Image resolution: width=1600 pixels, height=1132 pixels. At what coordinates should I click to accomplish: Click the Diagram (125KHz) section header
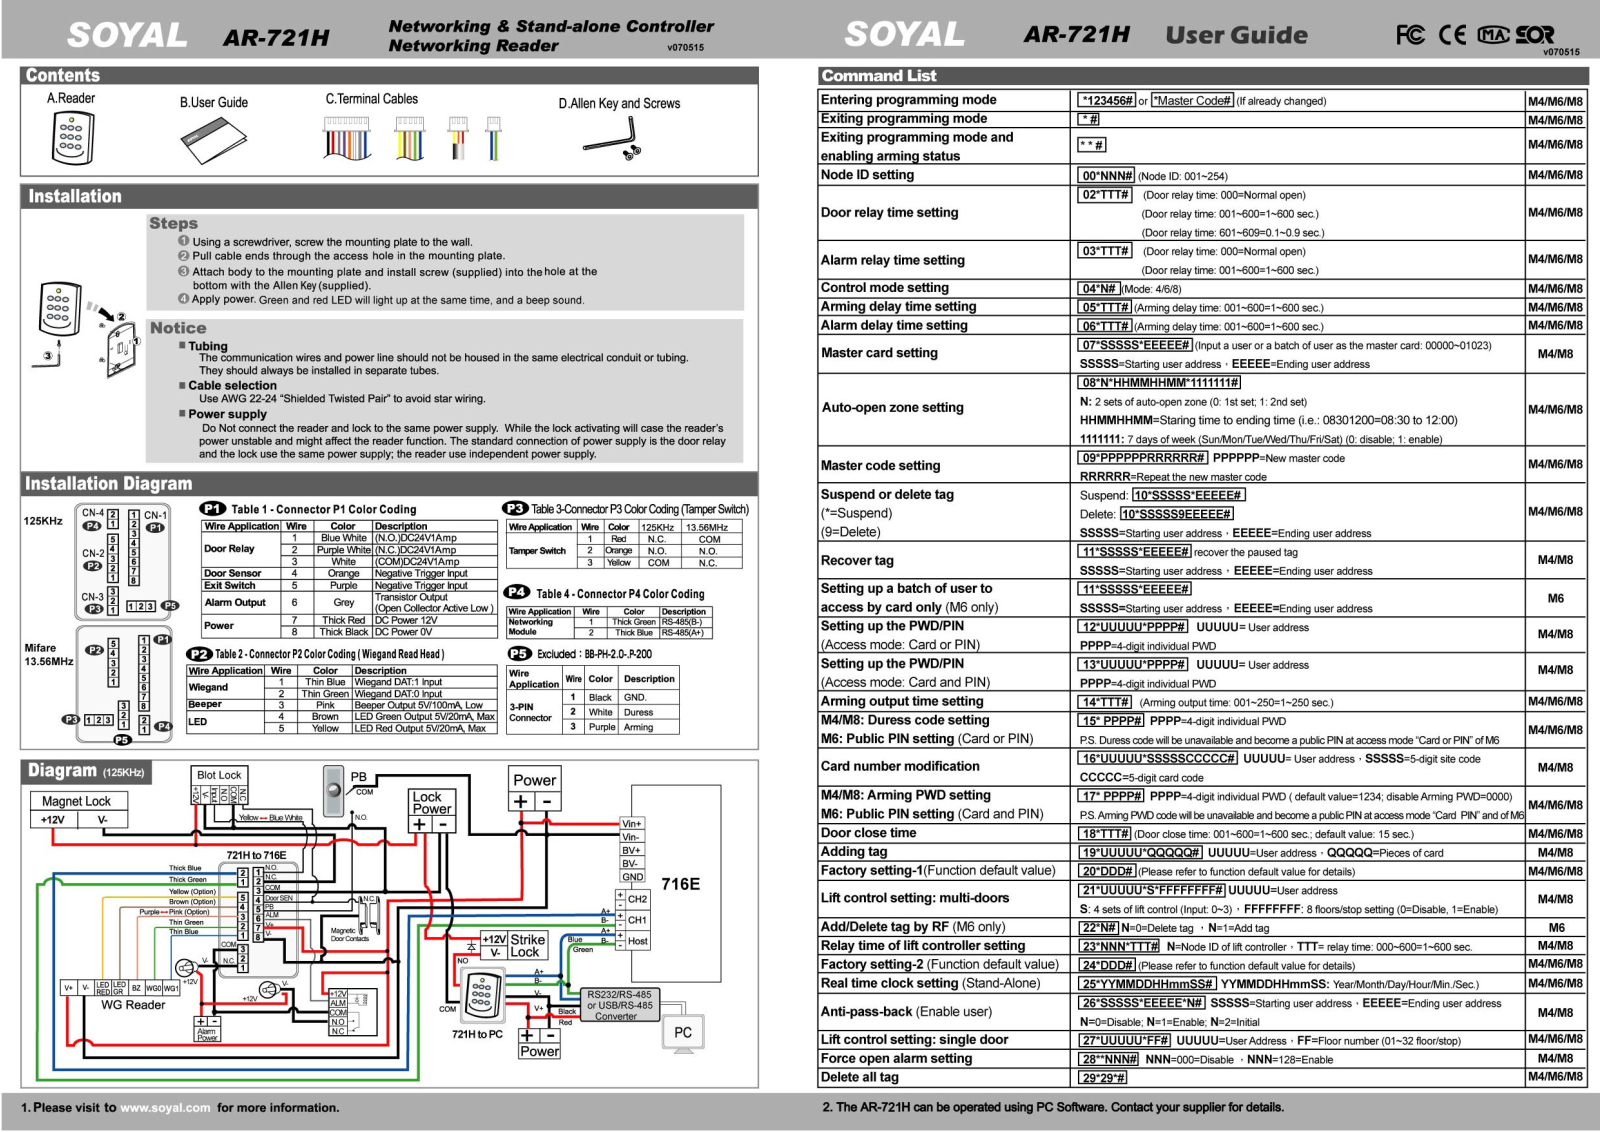coord(88,771)
